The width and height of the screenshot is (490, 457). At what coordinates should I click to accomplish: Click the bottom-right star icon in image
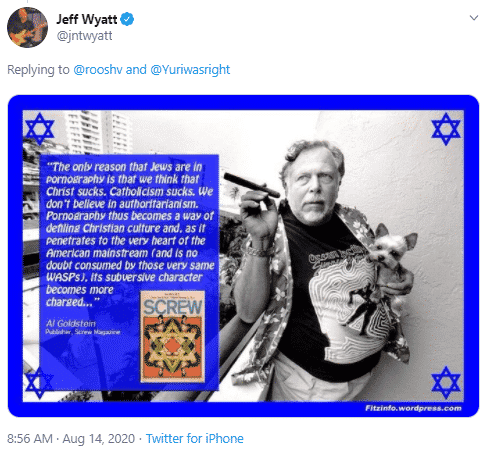[446, 383]
